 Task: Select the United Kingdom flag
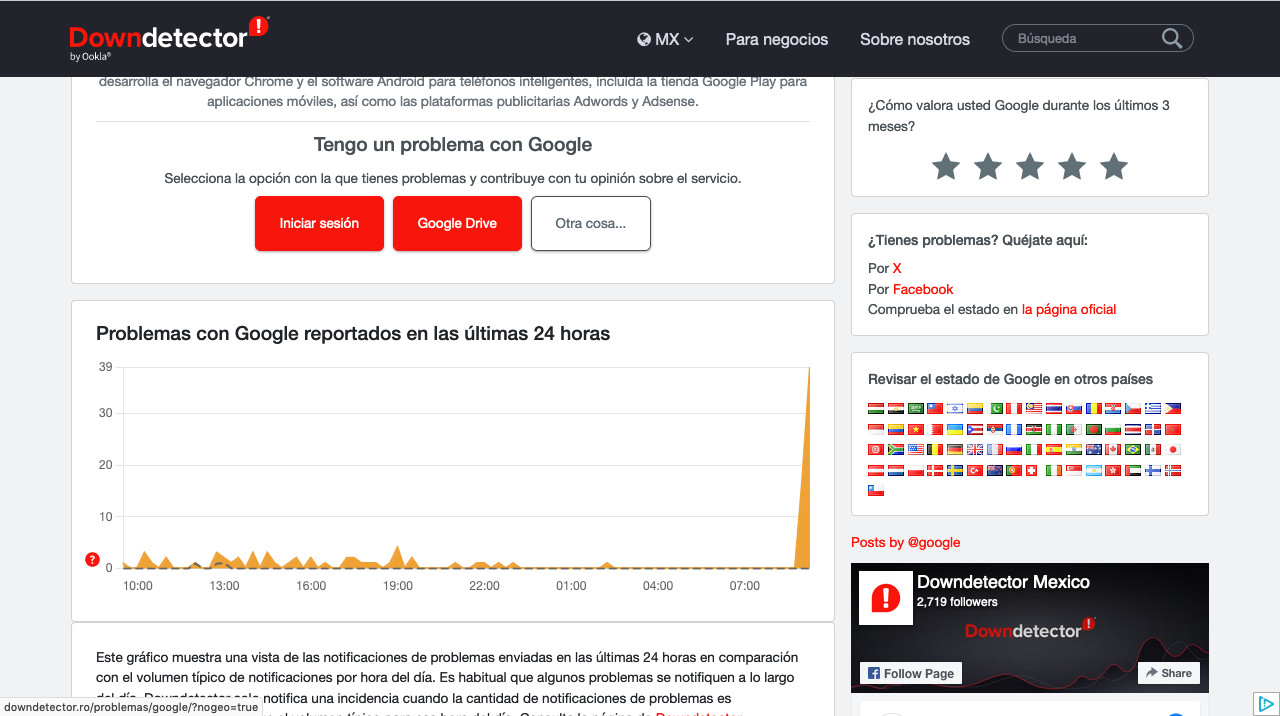coord(975,449)
